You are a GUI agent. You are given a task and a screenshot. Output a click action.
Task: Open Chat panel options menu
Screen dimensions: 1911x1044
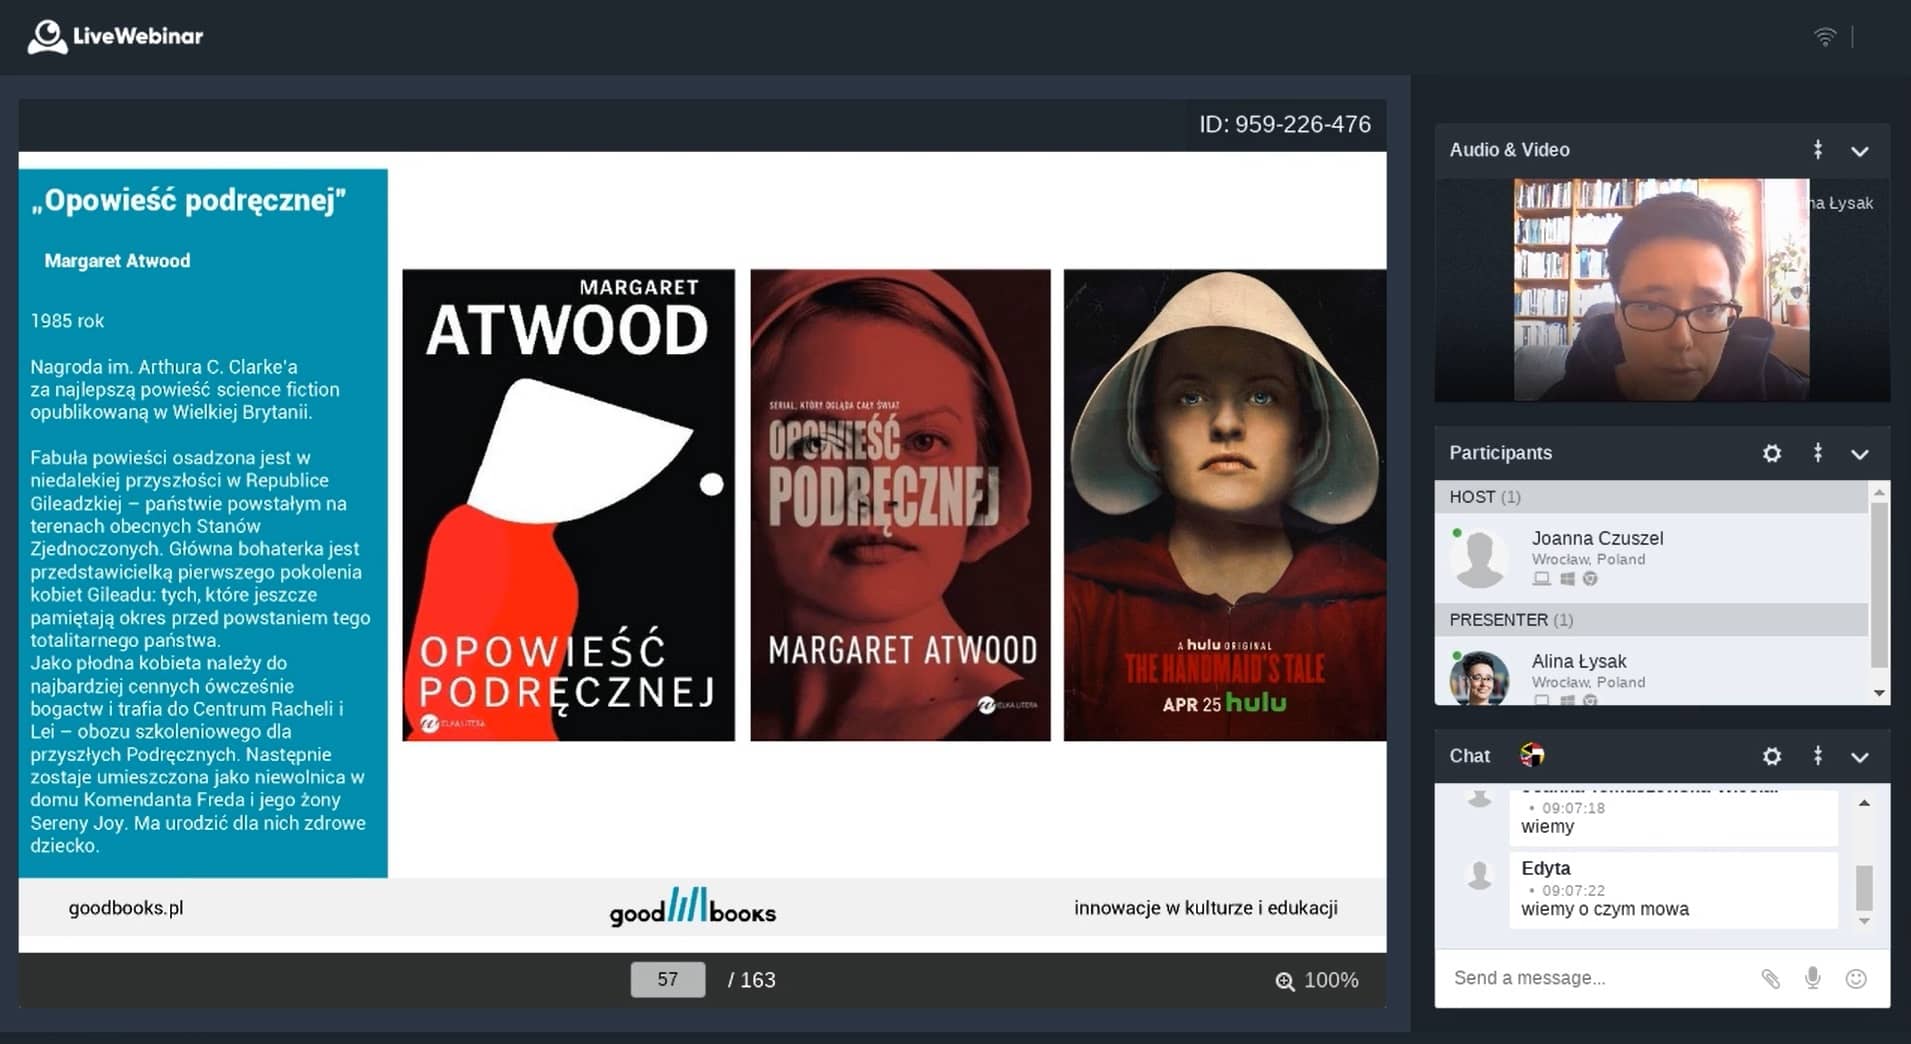point(1818,756)
